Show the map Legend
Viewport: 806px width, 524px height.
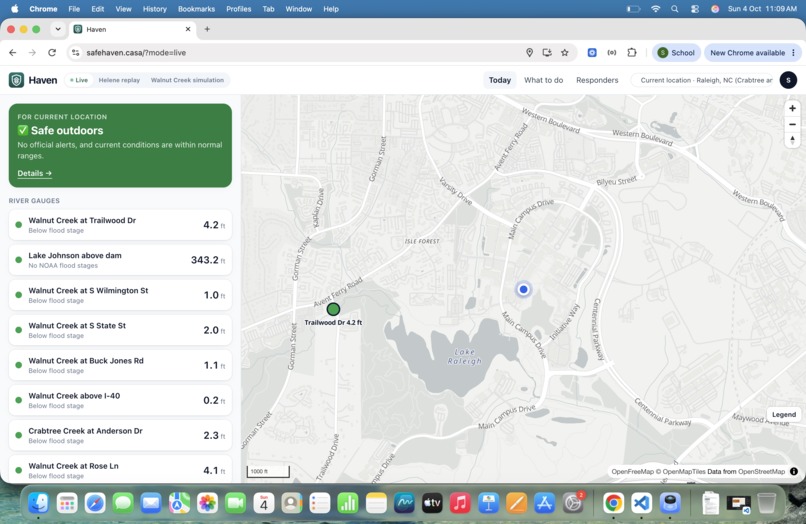coord(783,414)
